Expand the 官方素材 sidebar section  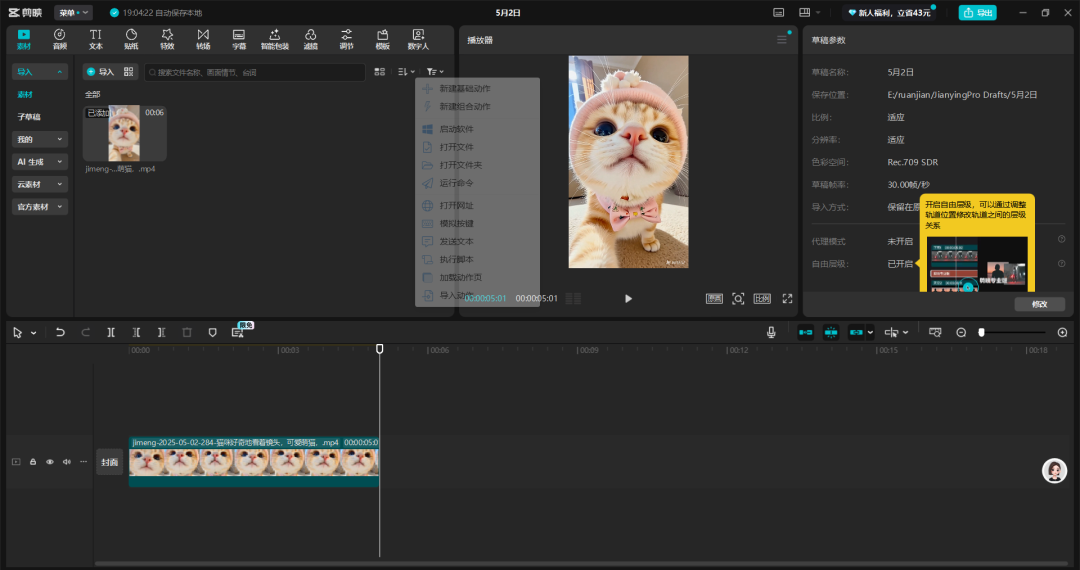40,207
